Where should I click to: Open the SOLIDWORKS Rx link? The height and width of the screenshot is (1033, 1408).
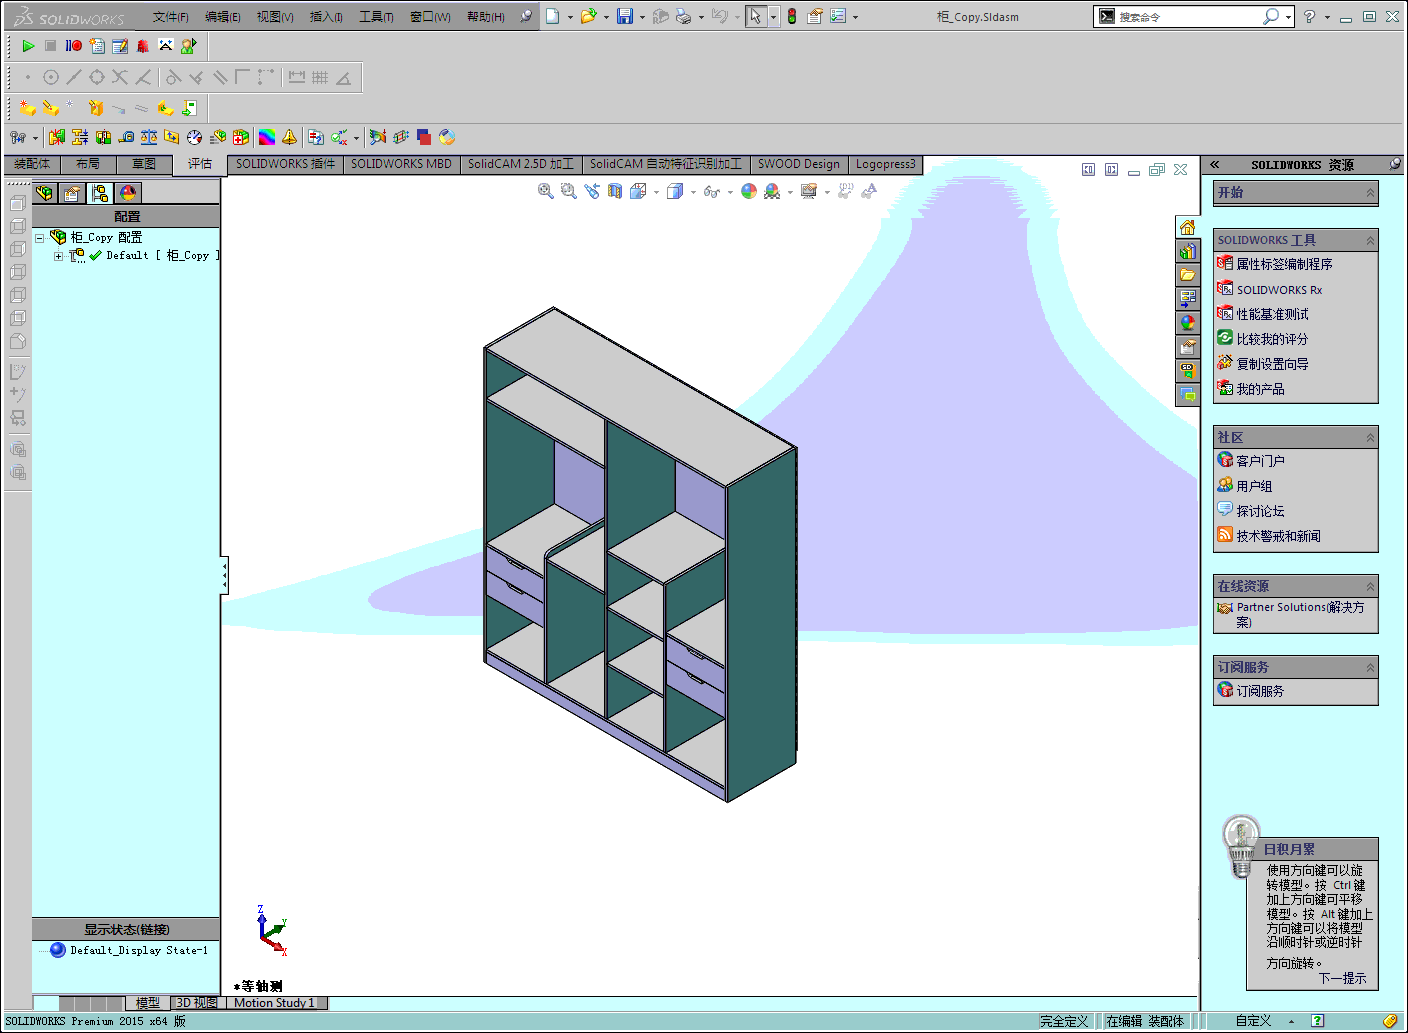(1279, 290)
